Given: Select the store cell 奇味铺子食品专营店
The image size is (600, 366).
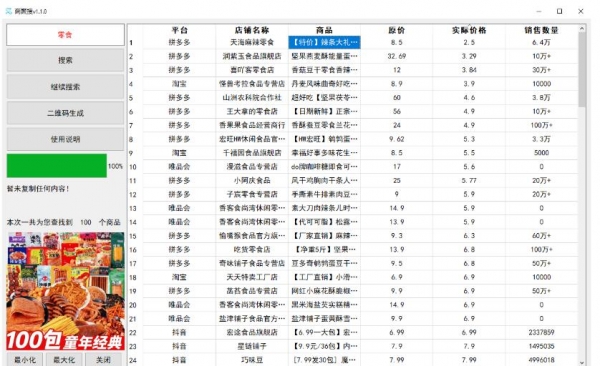Looking at the screenshot, I should tap(252, 263).
